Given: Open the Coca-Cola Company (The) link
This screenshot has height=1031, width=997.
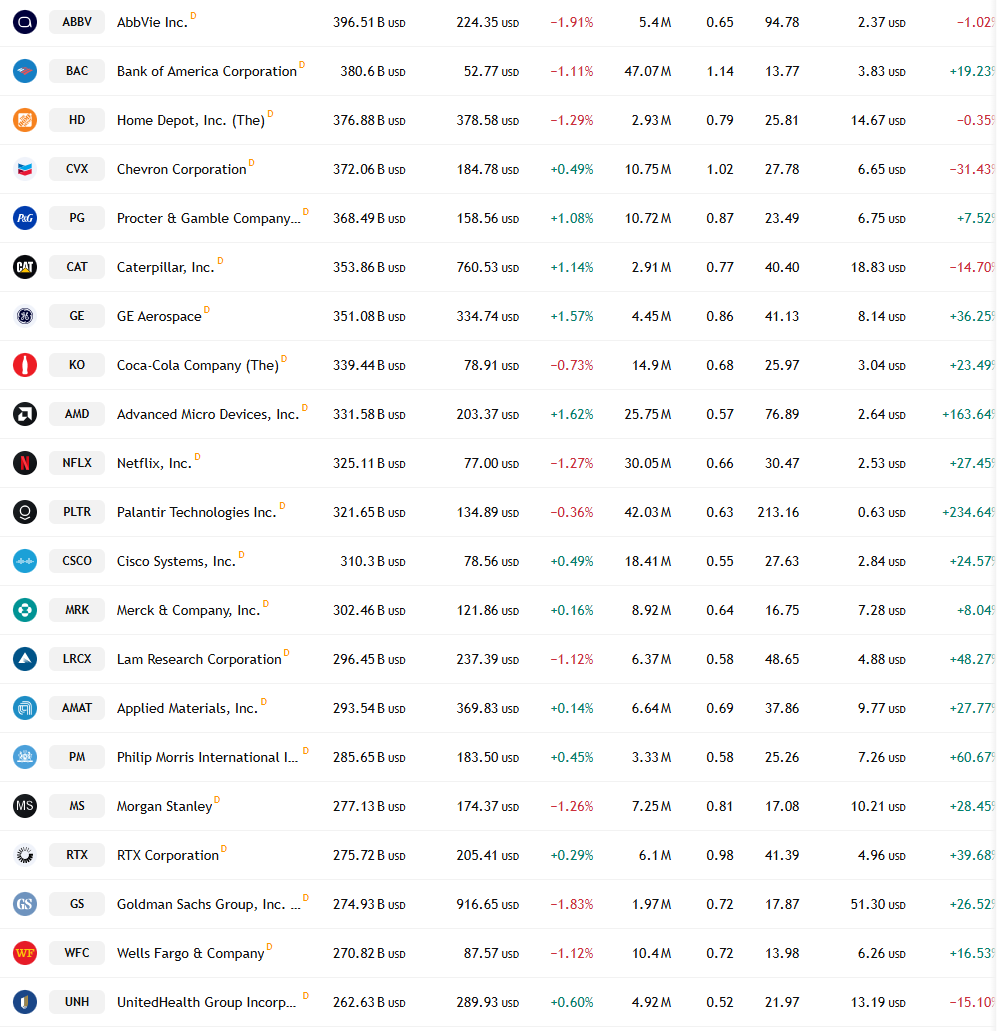Looking at the screenshot, I should pos(198,366).
